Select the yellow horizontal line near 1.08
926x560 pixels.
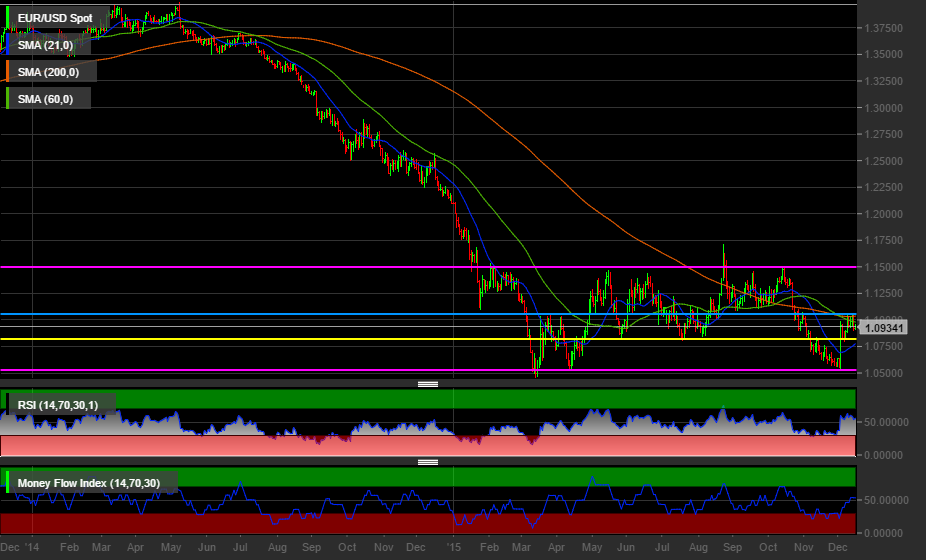pyautogui.click(x=300, y=339)
